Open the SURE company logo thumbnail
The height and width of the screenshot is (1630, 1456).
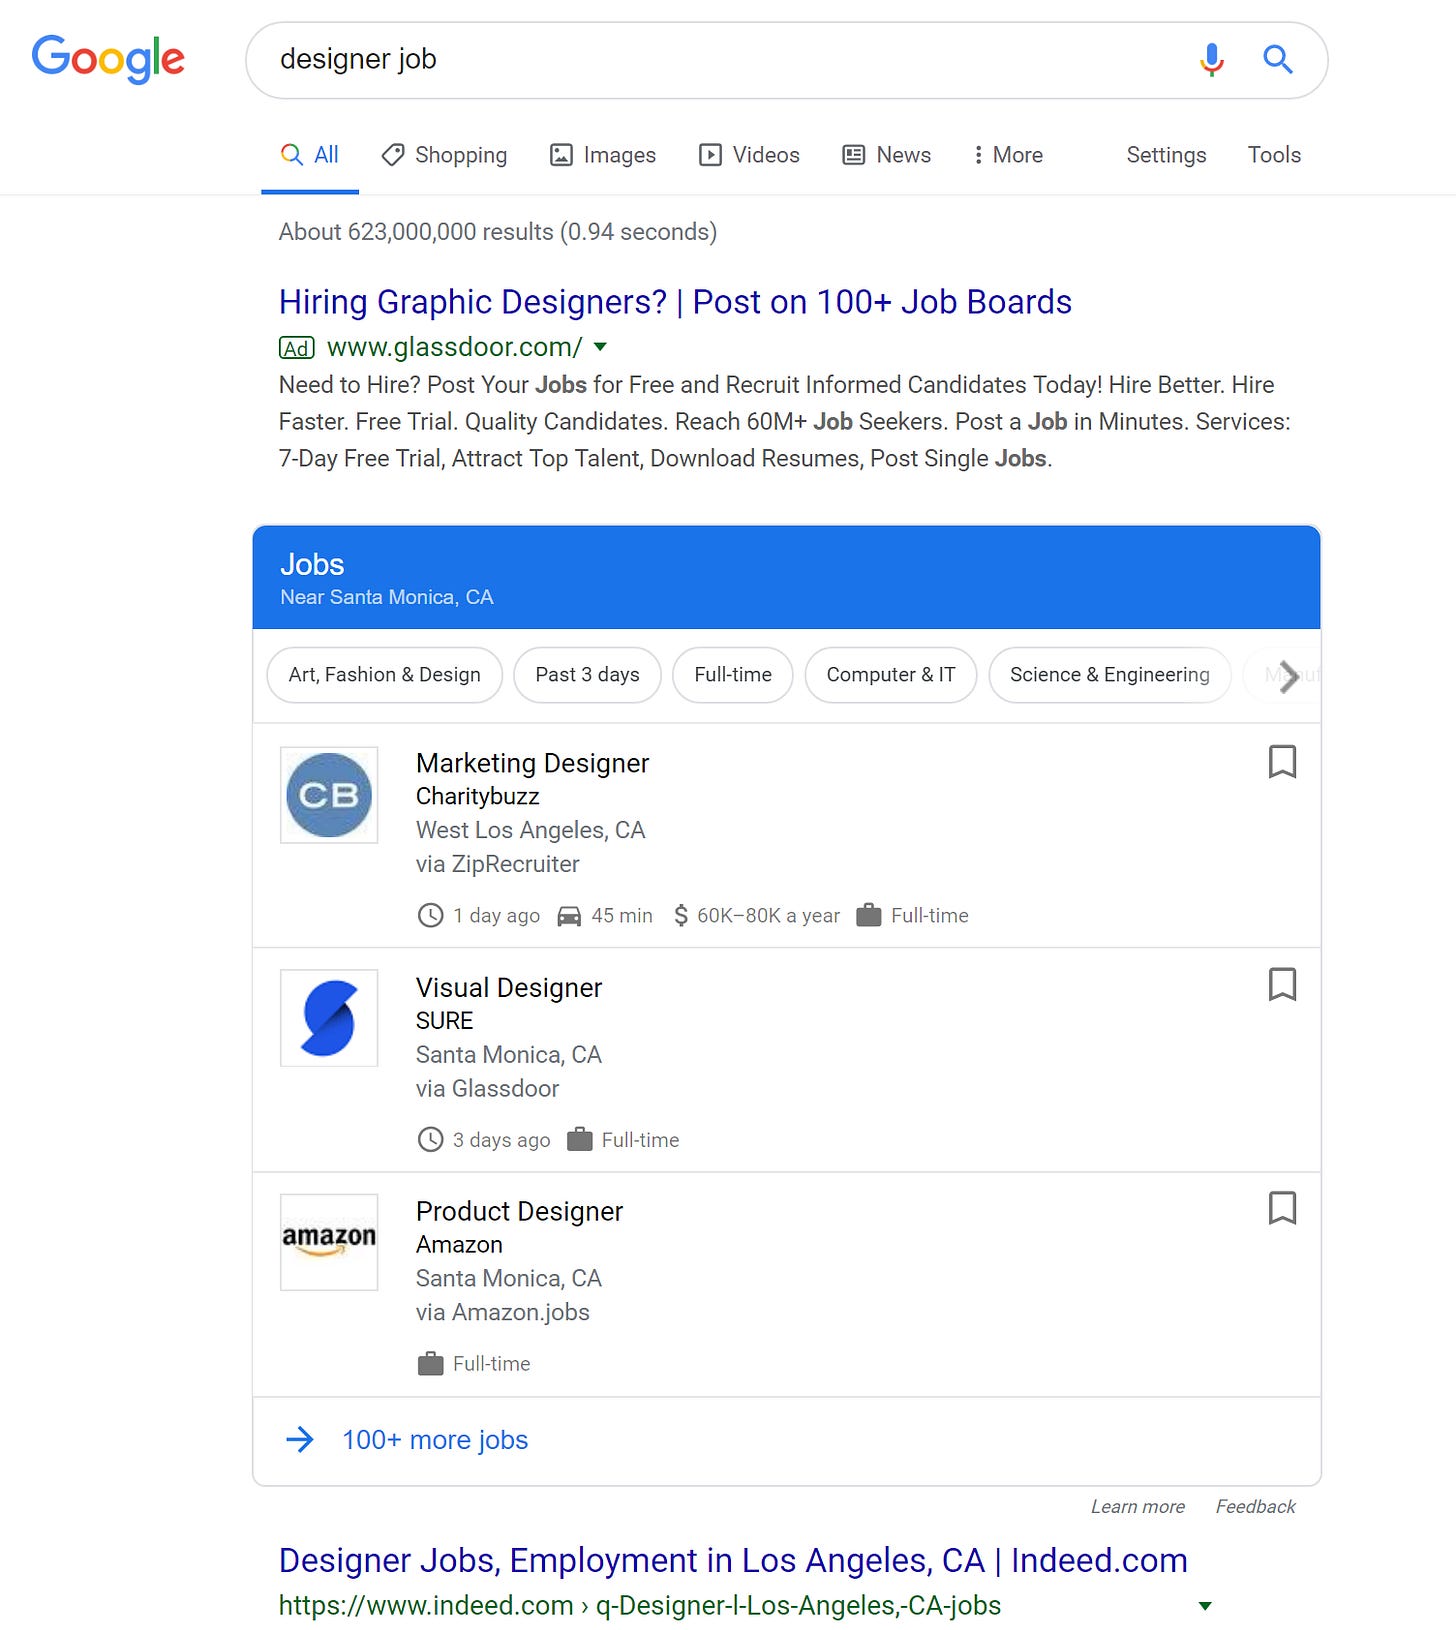tap(329, 1018)
